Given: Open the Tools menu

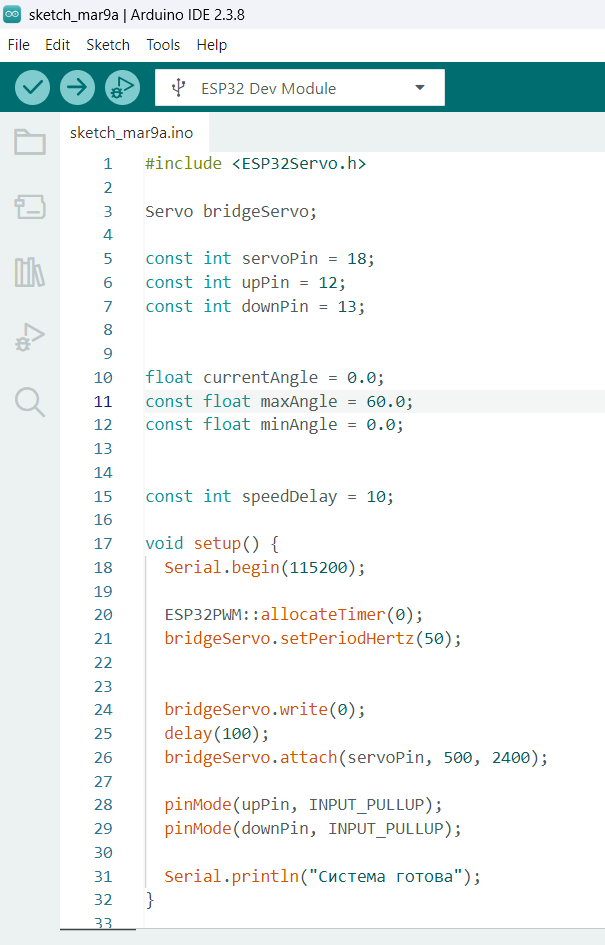Looking at the screenshot, I should pyautogui.click(x=163, y=45).
